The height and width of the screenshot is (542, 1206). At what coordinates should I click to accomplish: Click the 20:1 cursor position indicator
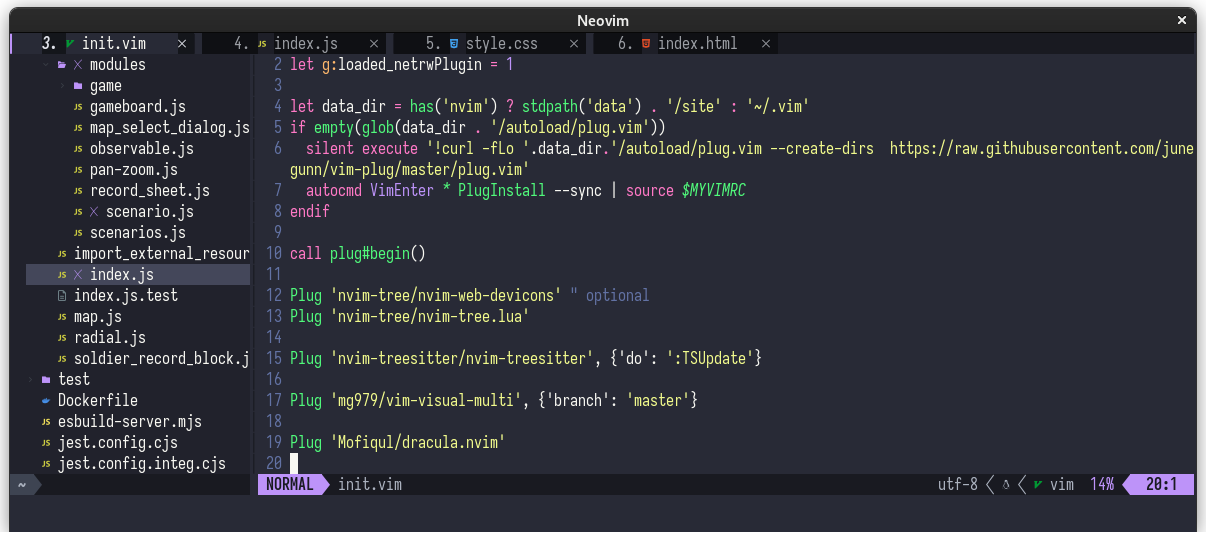point(1161,485)
